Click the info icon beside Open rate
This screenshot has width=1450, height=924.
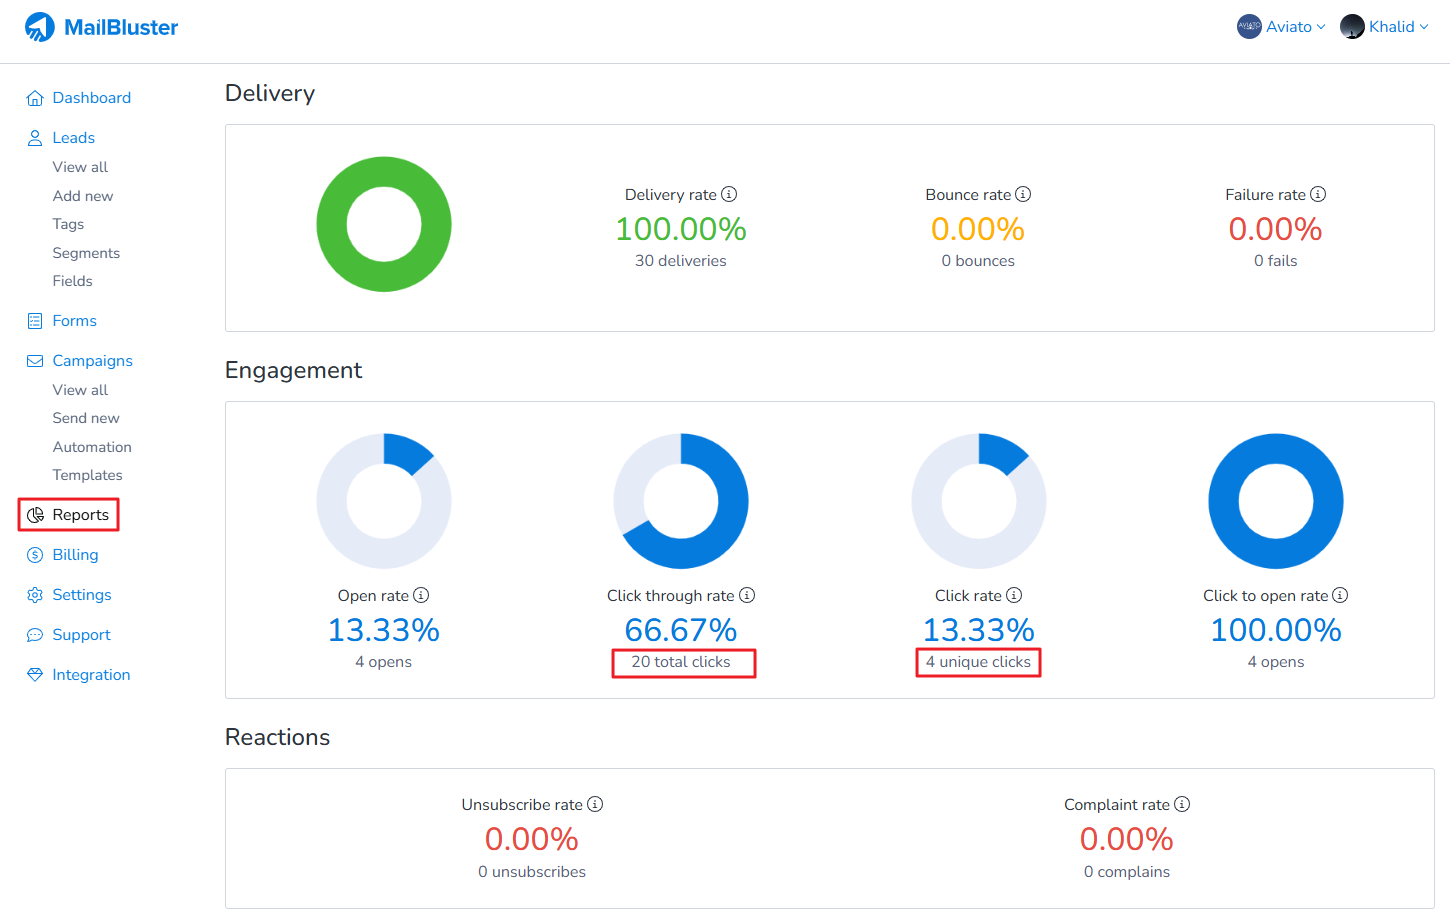[x=421, y=595]
